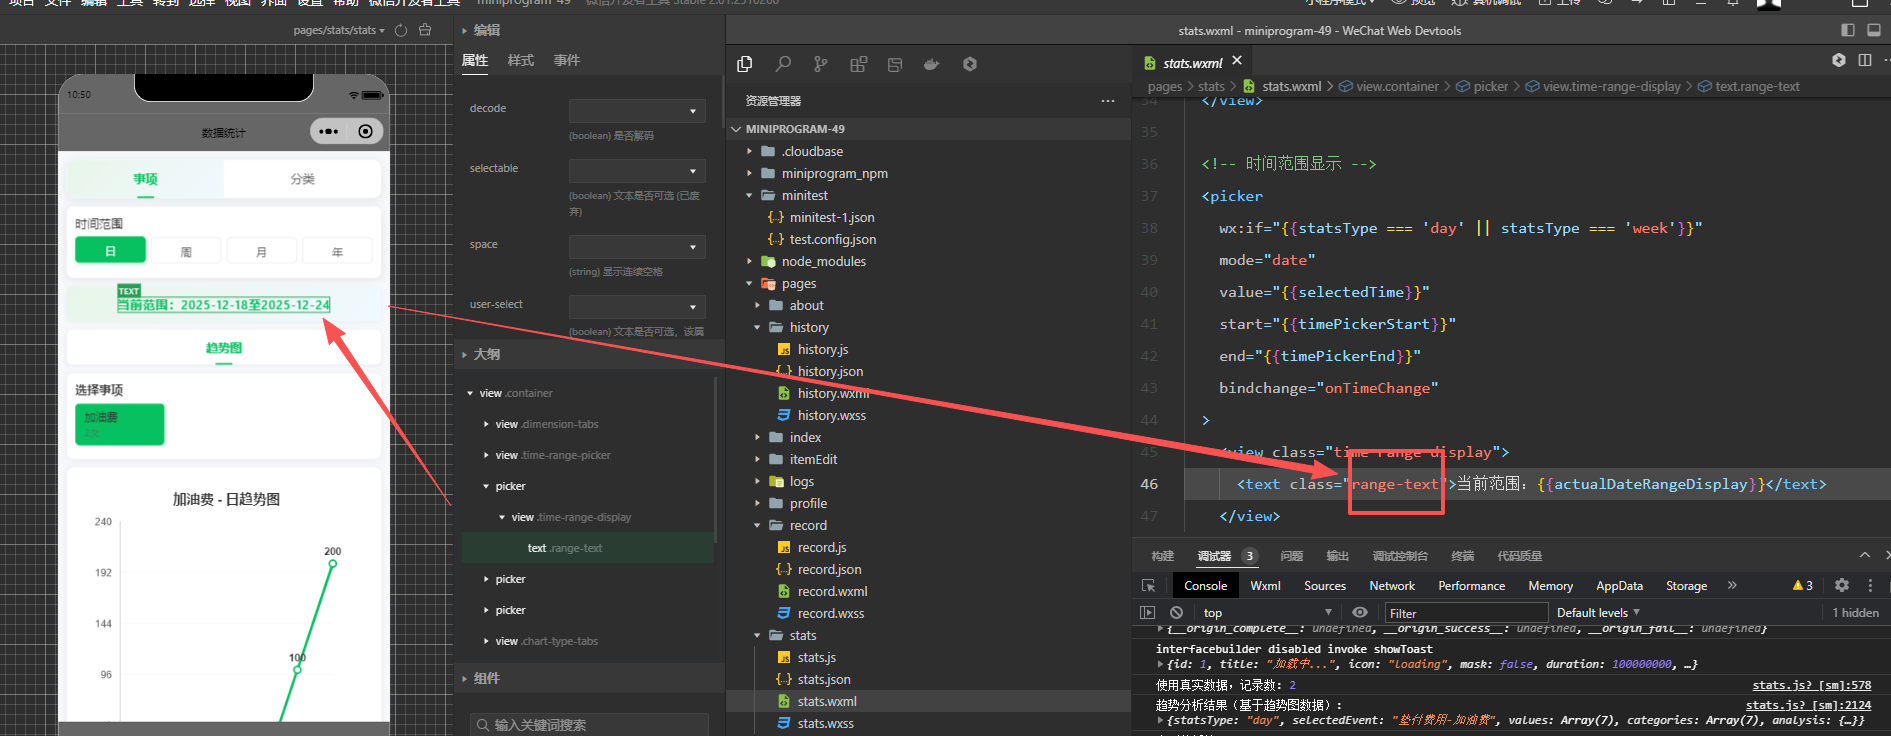
Task: Switch to the Network tab
Action: coord(1391,586)
